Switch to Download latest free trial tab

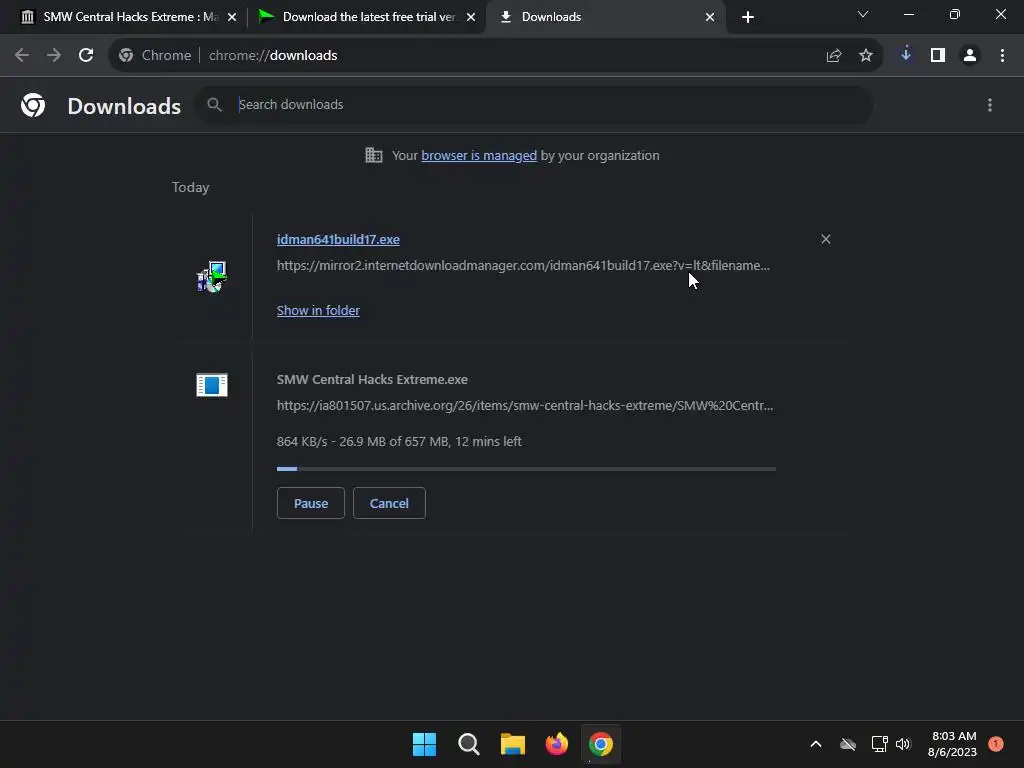tap(368, 17)
